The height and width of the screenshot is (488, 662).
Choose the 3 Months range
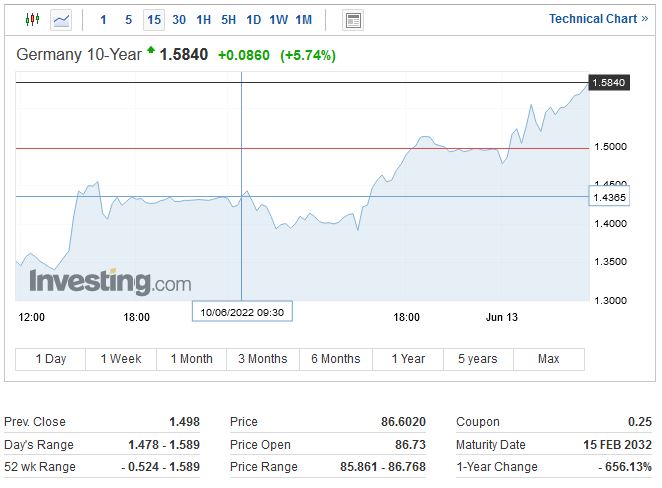point(263,359)
